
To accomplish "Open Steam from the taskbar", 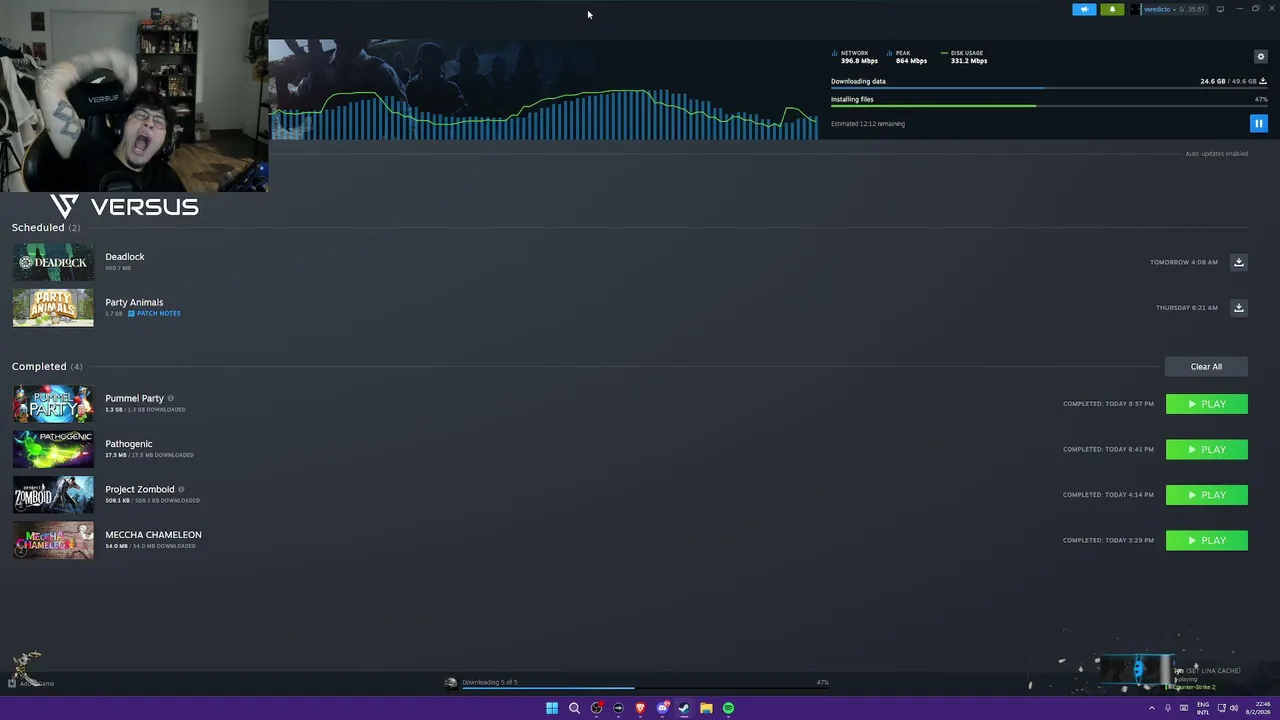I will click(x=684, y=708).
